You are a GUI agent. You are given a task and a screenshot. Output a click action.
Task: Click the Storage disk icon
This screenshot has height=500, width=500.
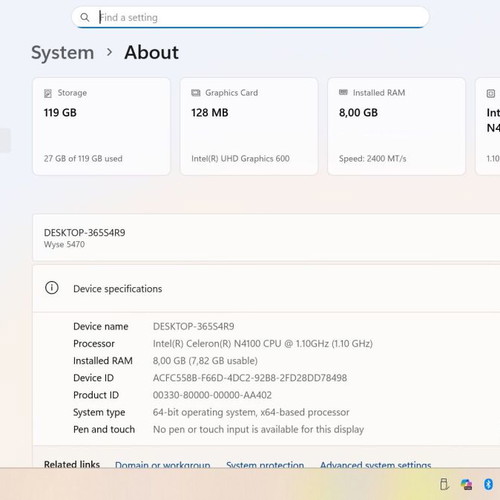point(48,93)
